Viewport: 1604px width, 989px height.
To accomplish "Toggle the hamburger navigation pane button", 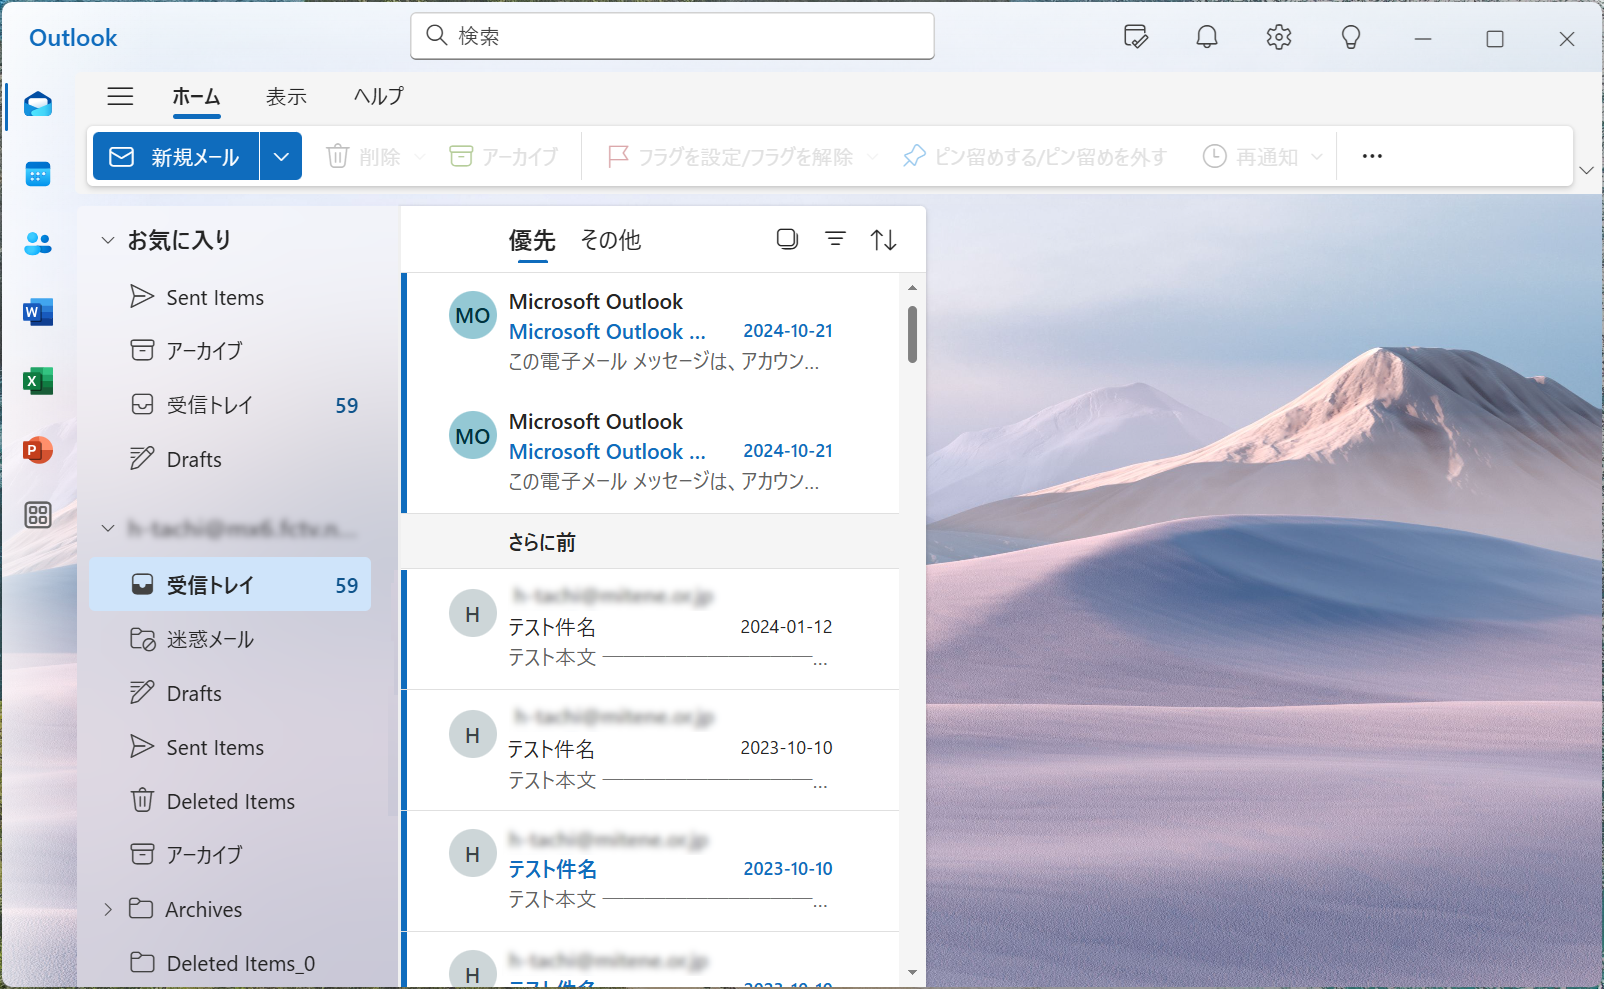I will point(121,96).
